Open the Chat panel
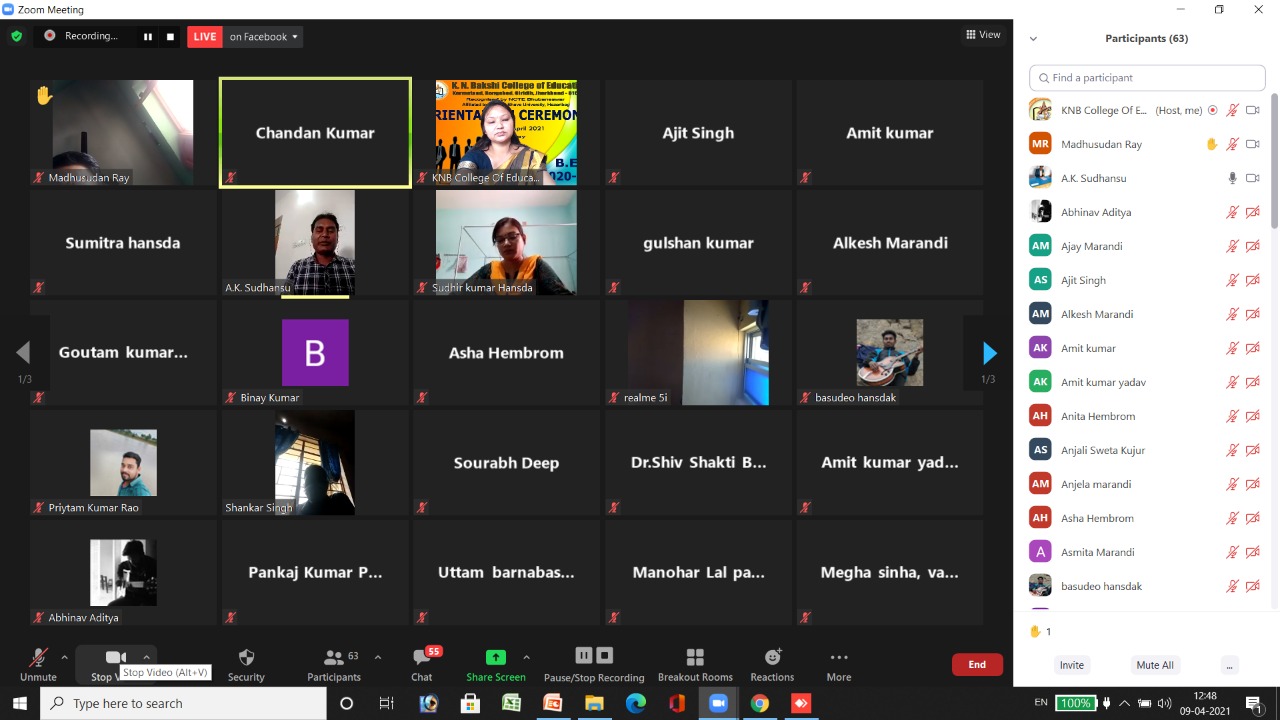Image resolution: width=1280 pixels, height=720 pixels. click(x=422, y=664)
